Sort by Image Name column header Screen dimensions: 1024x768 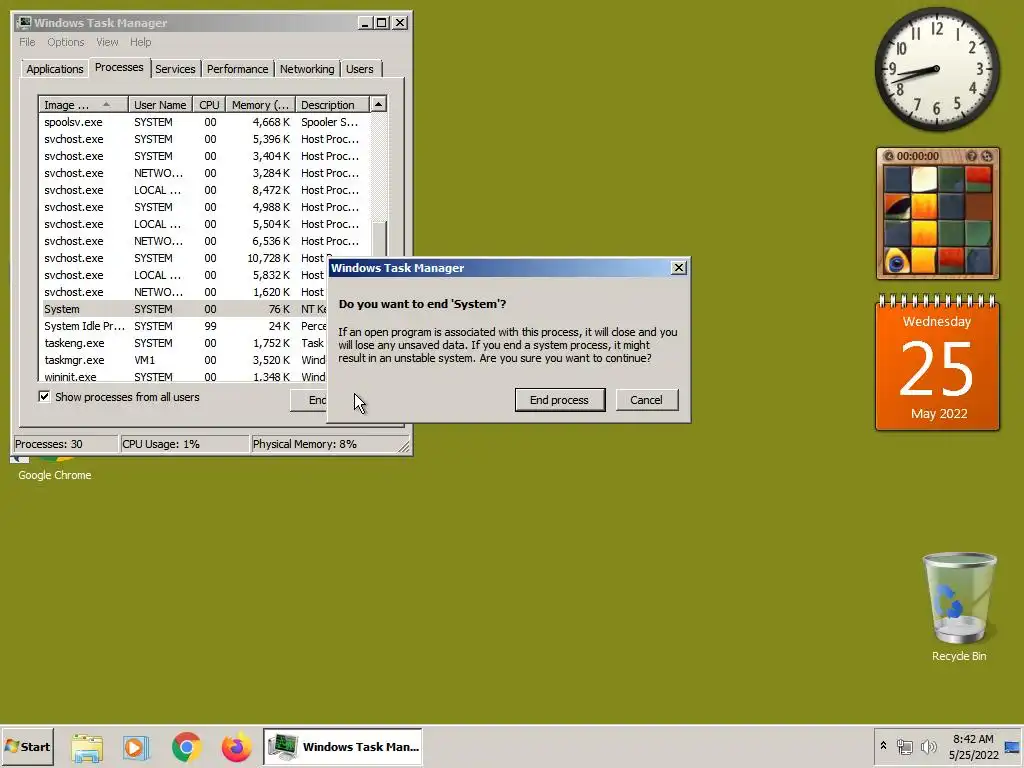pyautogui.click(x=83, y=104)
